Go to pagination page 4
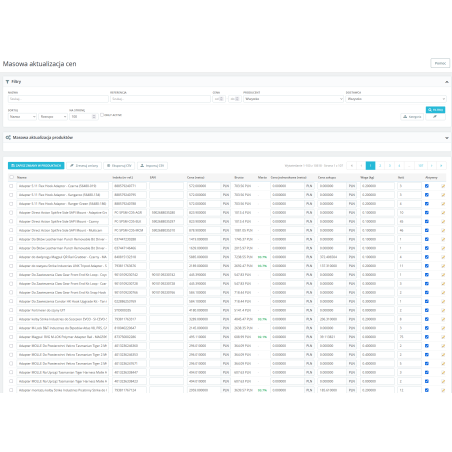452x452 pixels. pyautogui.click(x=399, y=166)
